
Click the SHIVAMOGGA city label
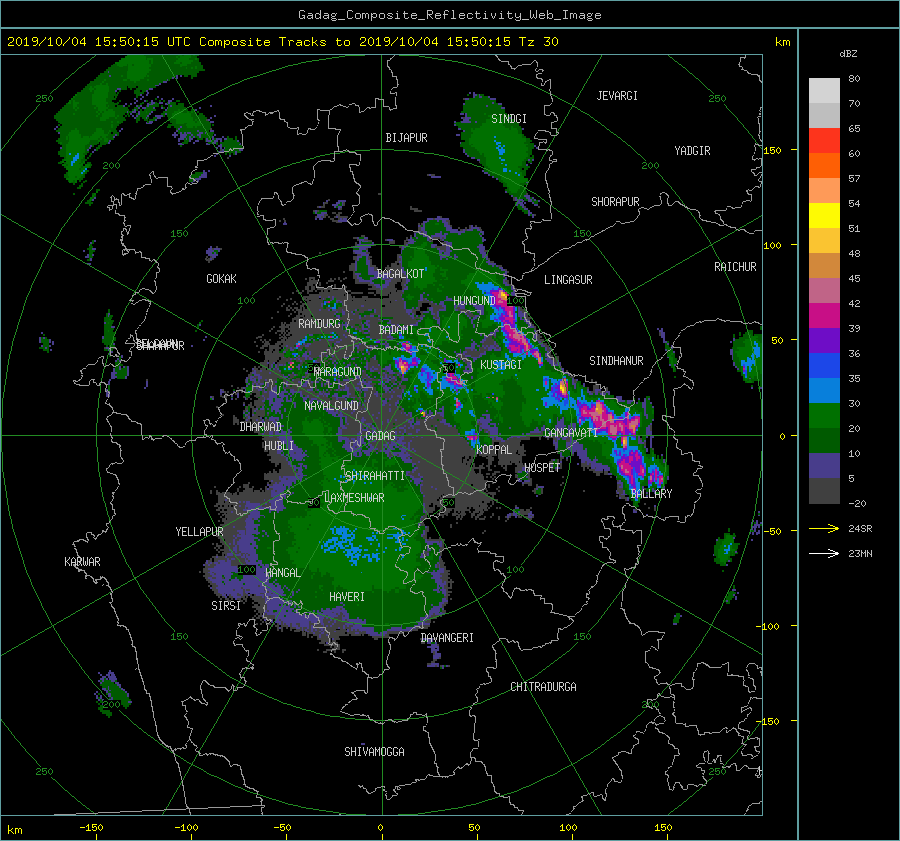(x=374, y=752)
